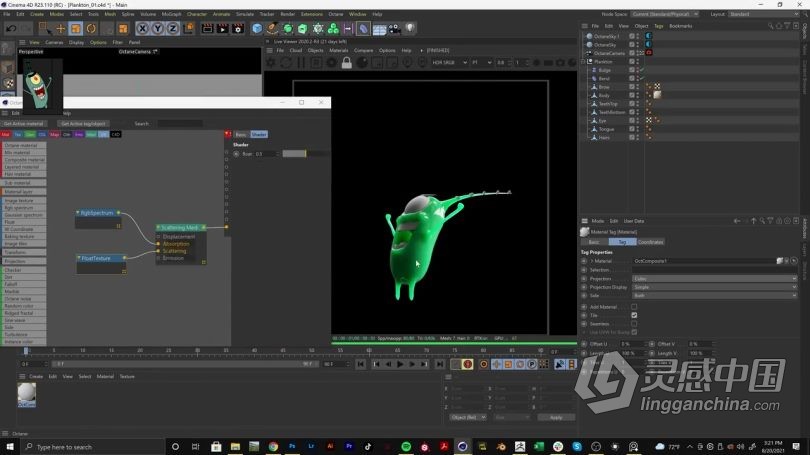Viewport: 810px width, 455px height.
Task: Open Edit Render Settings clapperboard gear icon
Action: (x=238, y=28)
